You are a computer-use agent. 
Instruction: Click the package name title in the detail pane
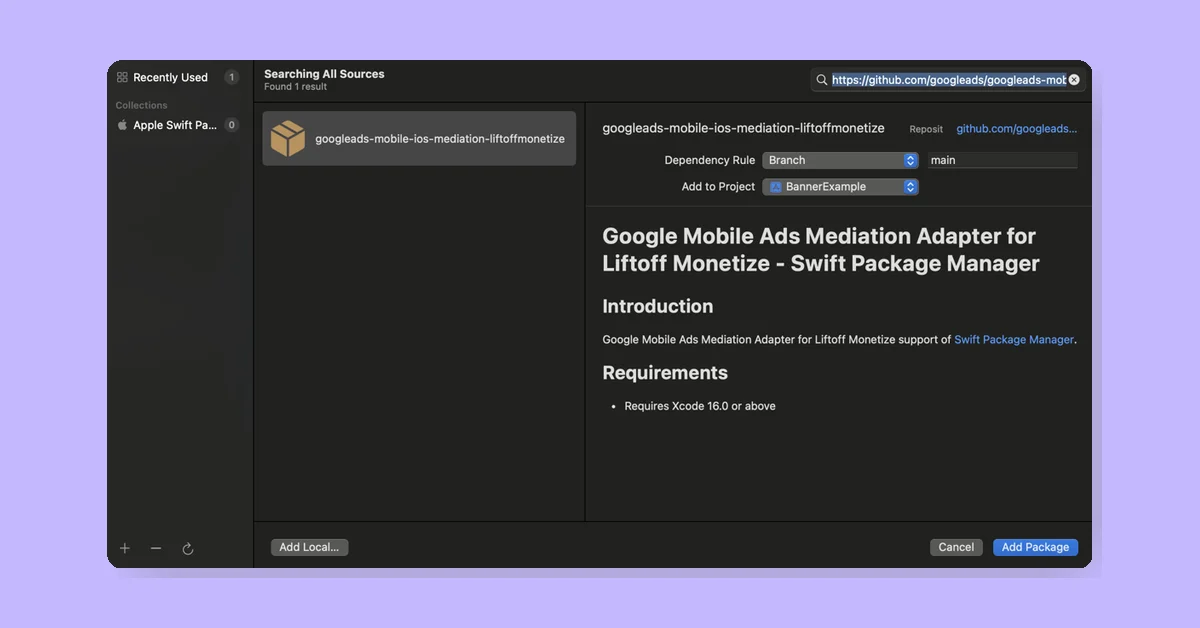tap(743, 129)
